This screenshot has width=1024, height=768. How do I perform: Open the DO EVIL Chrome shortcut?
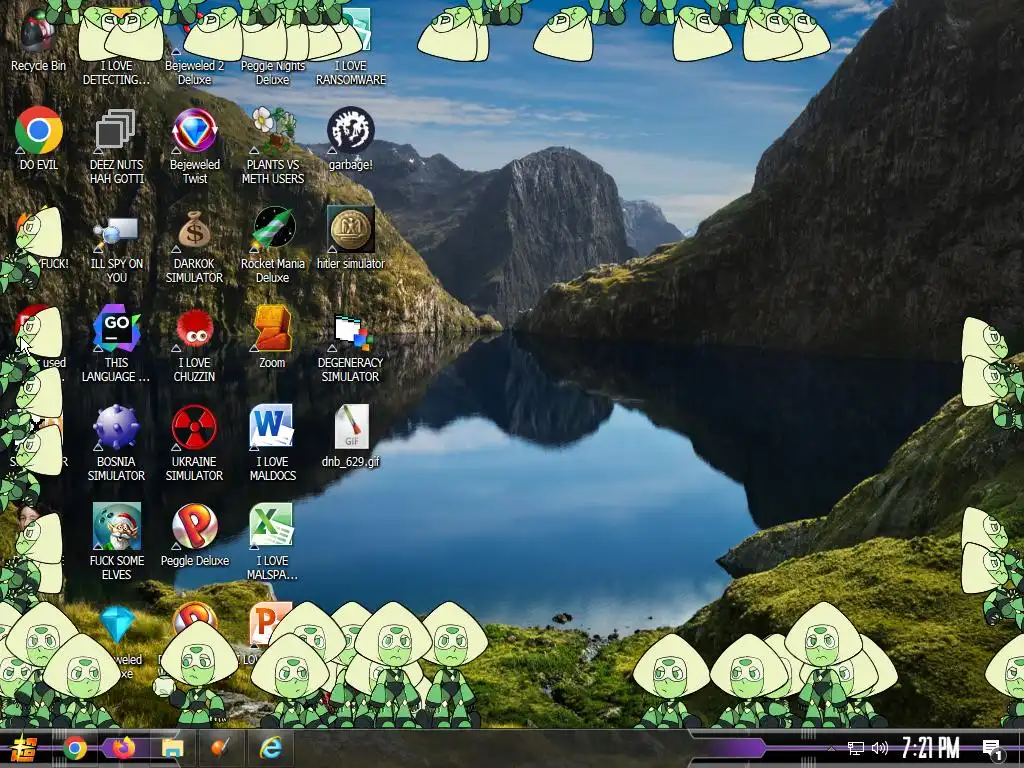(x=39, y=138)
